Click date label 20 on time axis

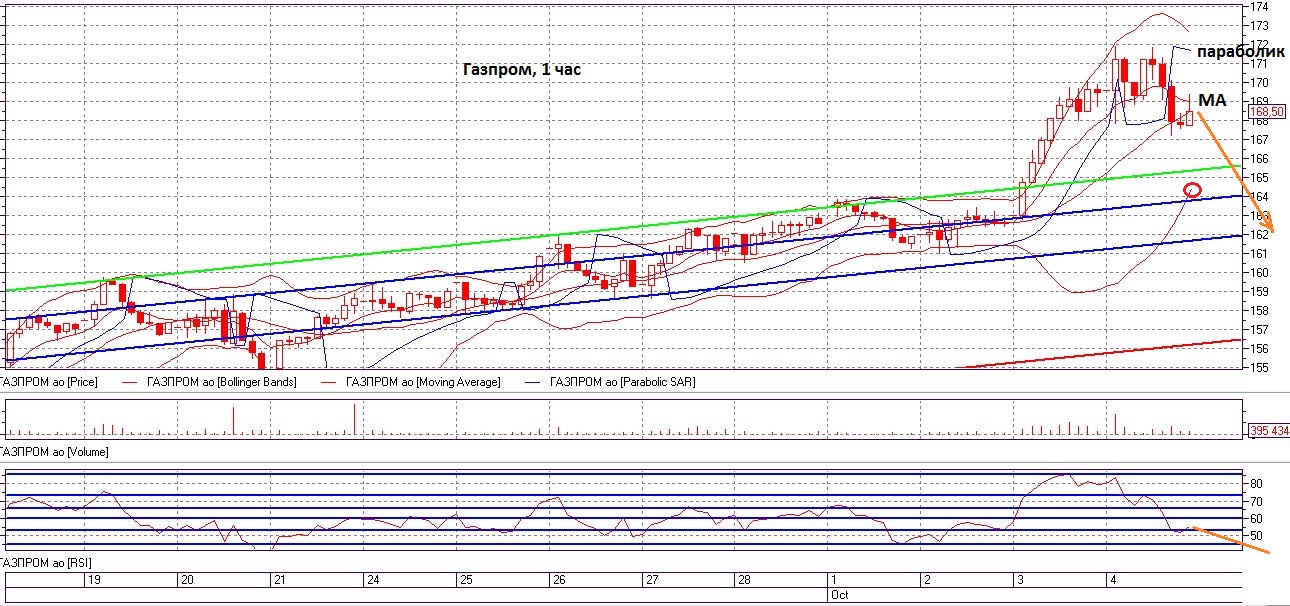click(x=186, y=580)
